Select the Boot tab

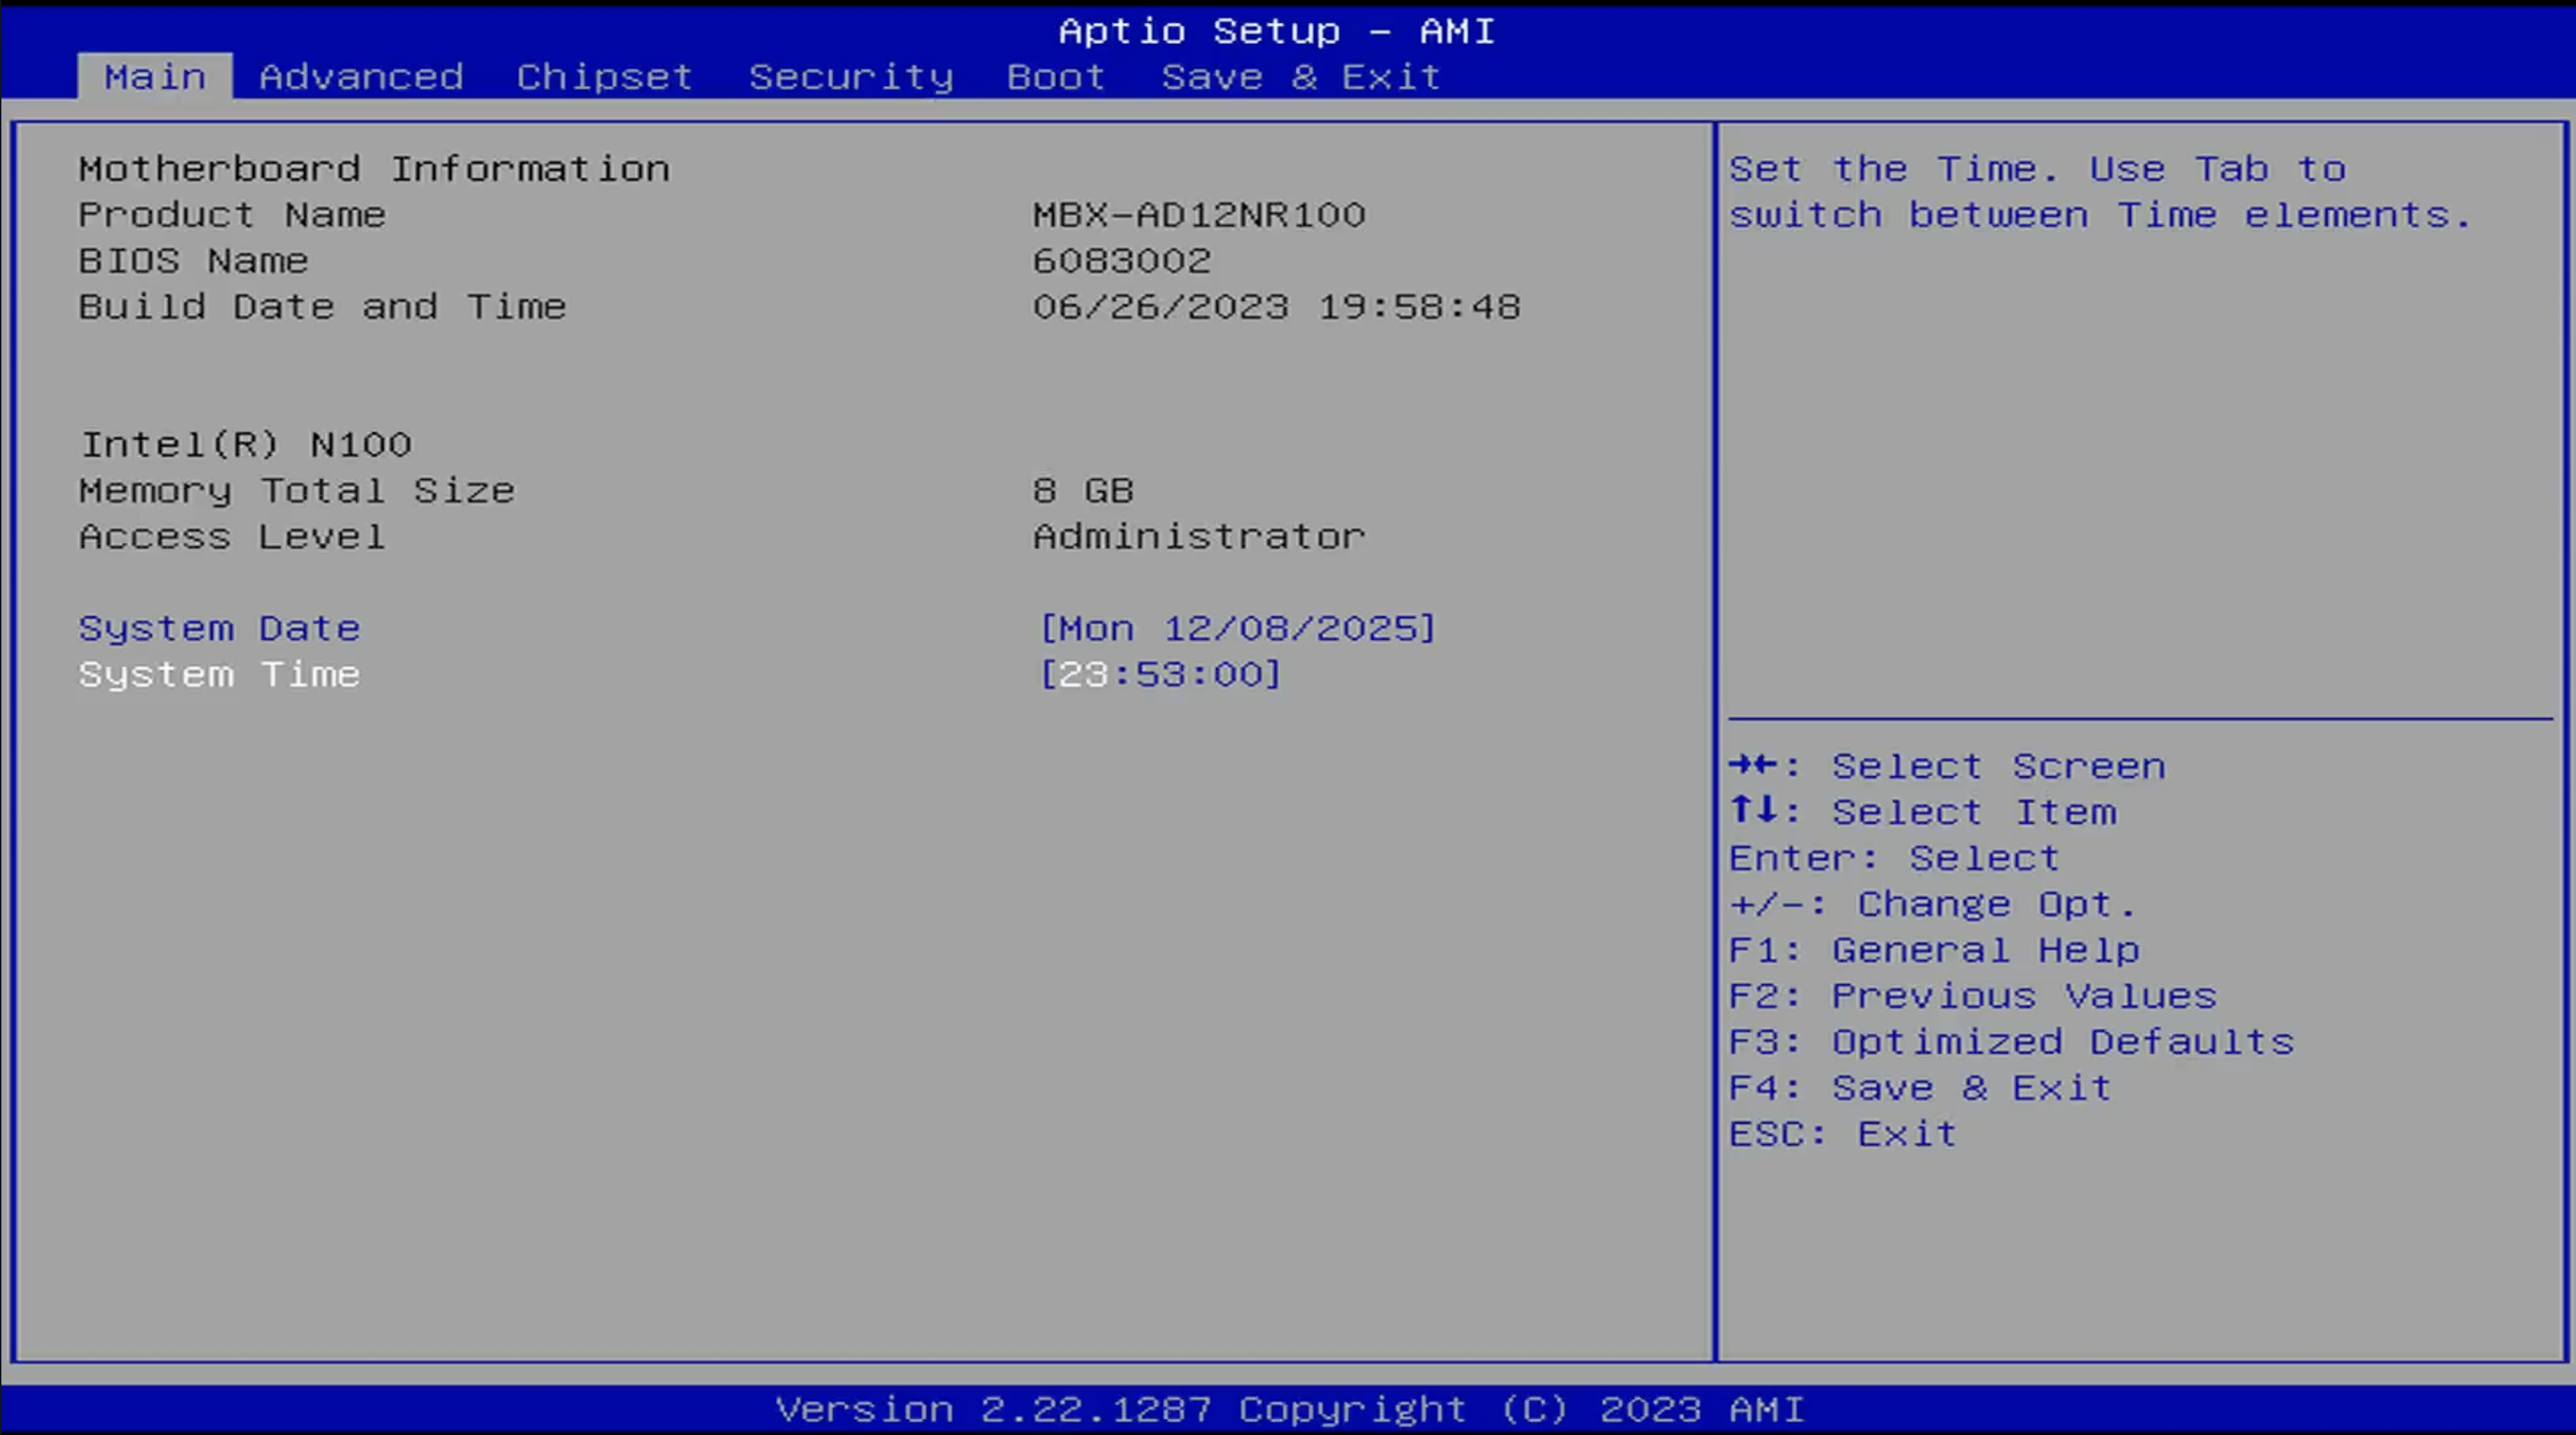click(1056, 77)
